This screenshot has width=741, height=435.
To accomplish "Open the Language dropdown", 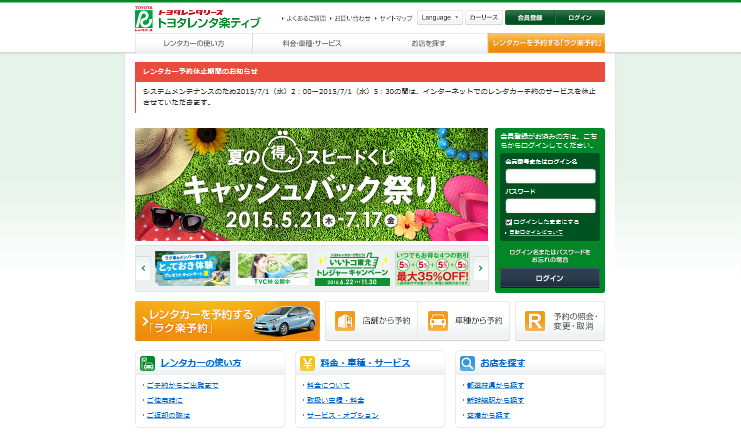I will coord(440,17).
